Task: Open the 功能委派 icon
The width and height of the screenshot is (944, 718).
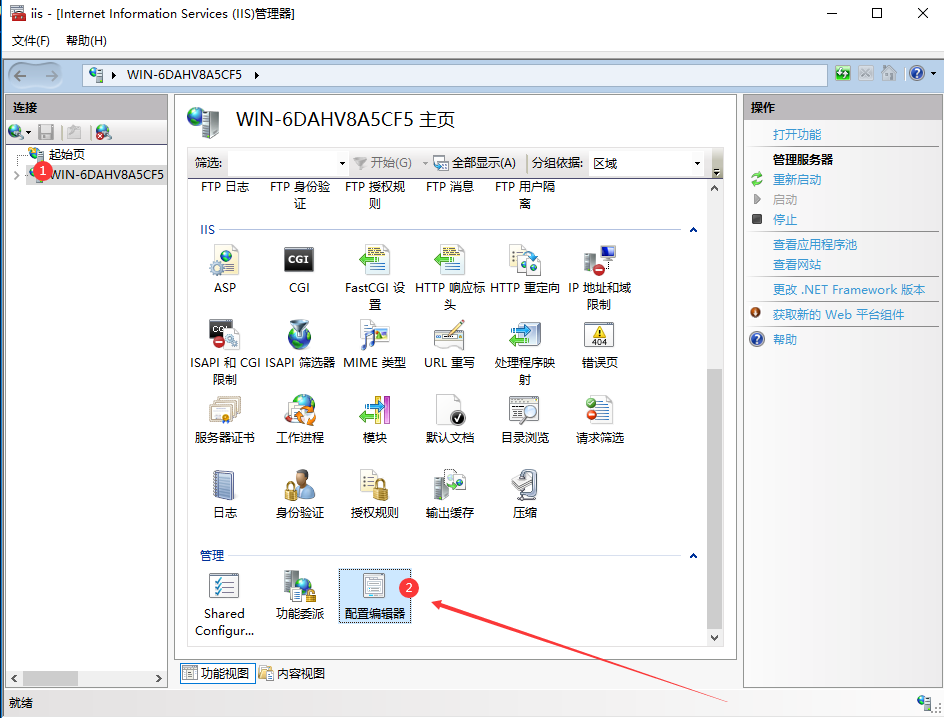Action: pos(299,596)
